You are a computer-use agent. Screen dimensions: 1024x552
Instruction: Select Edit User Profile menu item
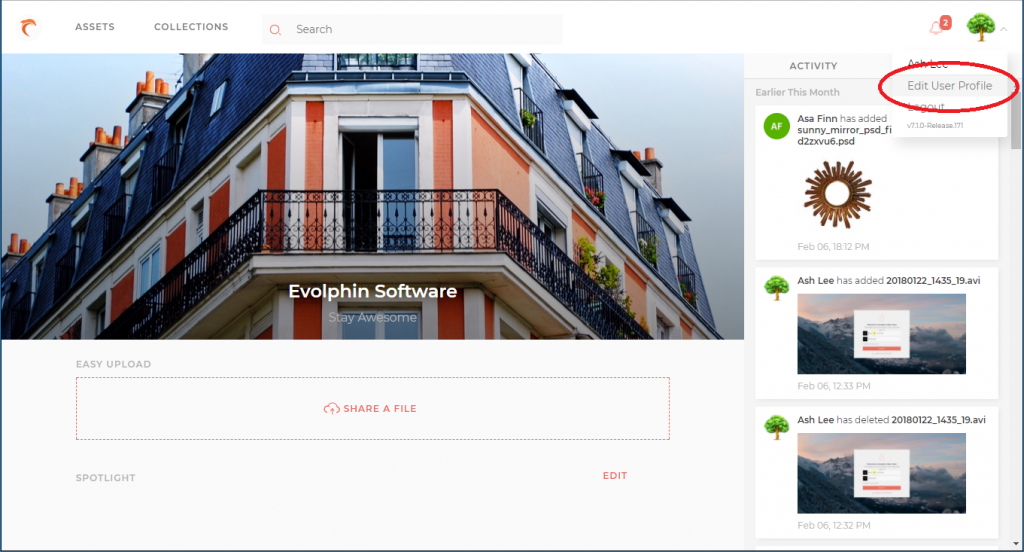click(950, 86)
